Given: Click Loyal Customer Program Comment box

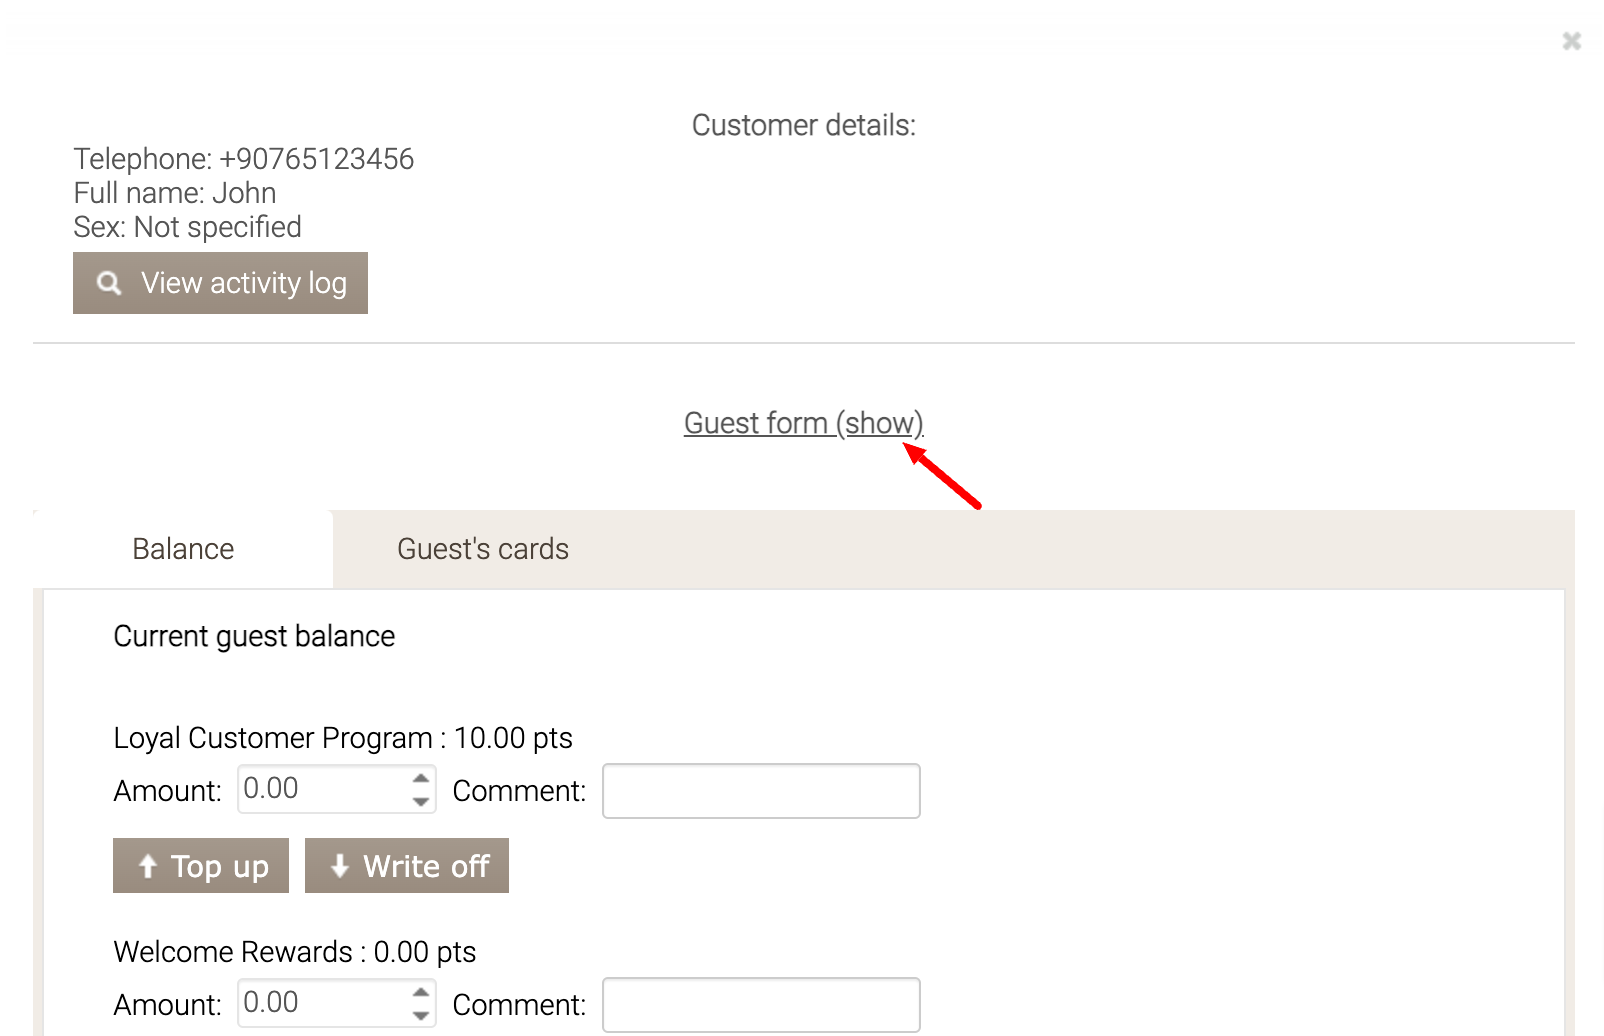Looking at the screenshot, I should [761, 791].
